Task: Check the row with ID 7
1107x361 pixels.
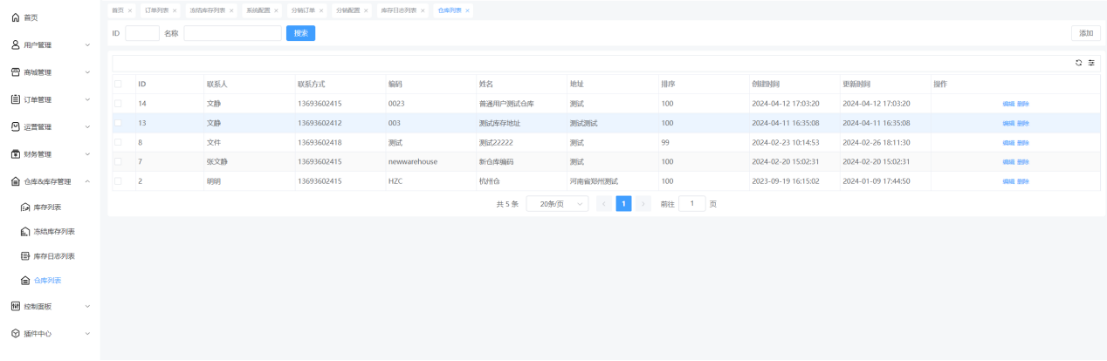Action: [118, 162]
